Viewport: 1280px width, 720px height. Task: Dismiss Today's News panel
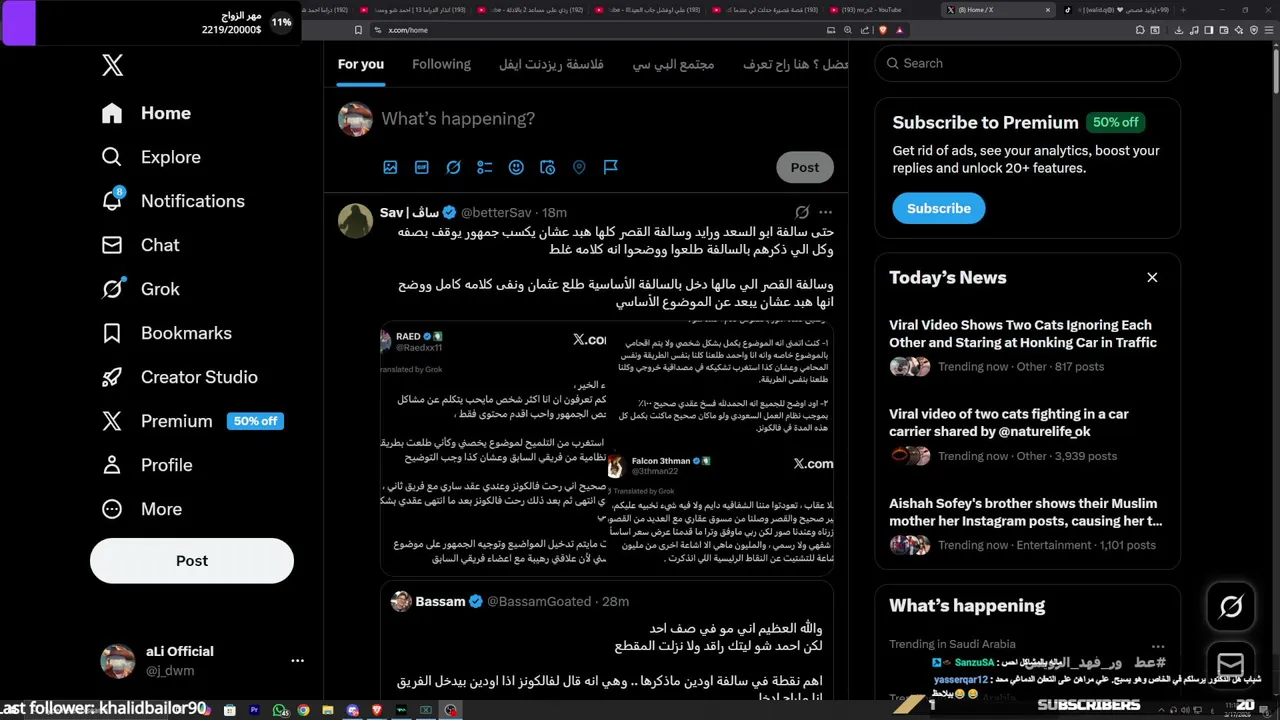click(1152, 277)
